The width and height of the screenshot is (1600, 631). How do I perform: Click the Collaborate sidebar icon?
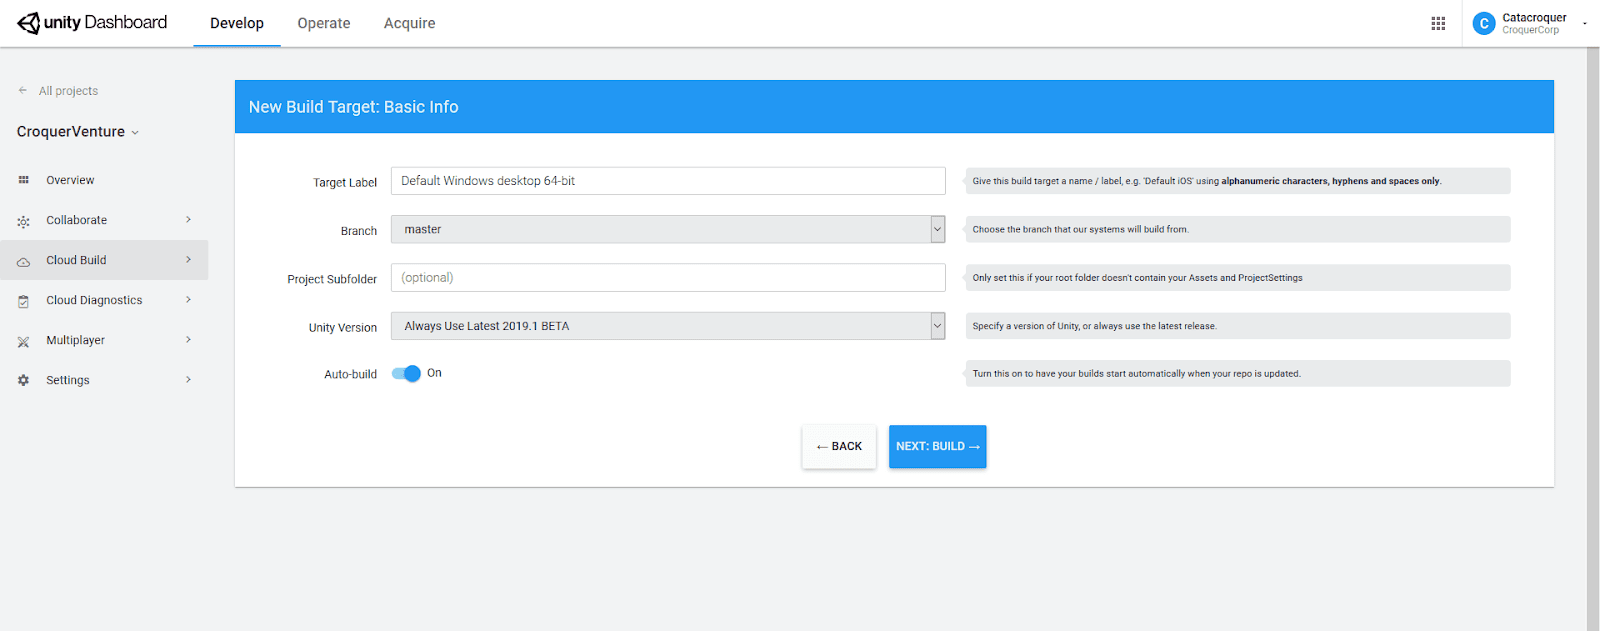coord(23,221)
